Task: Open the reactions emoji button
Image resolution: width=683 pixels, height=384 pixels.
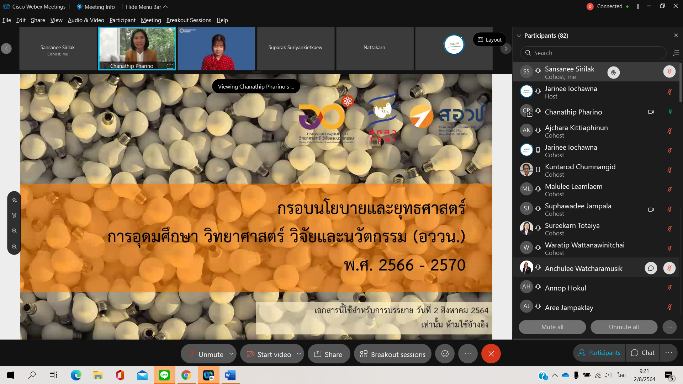Action: (445, 354)
